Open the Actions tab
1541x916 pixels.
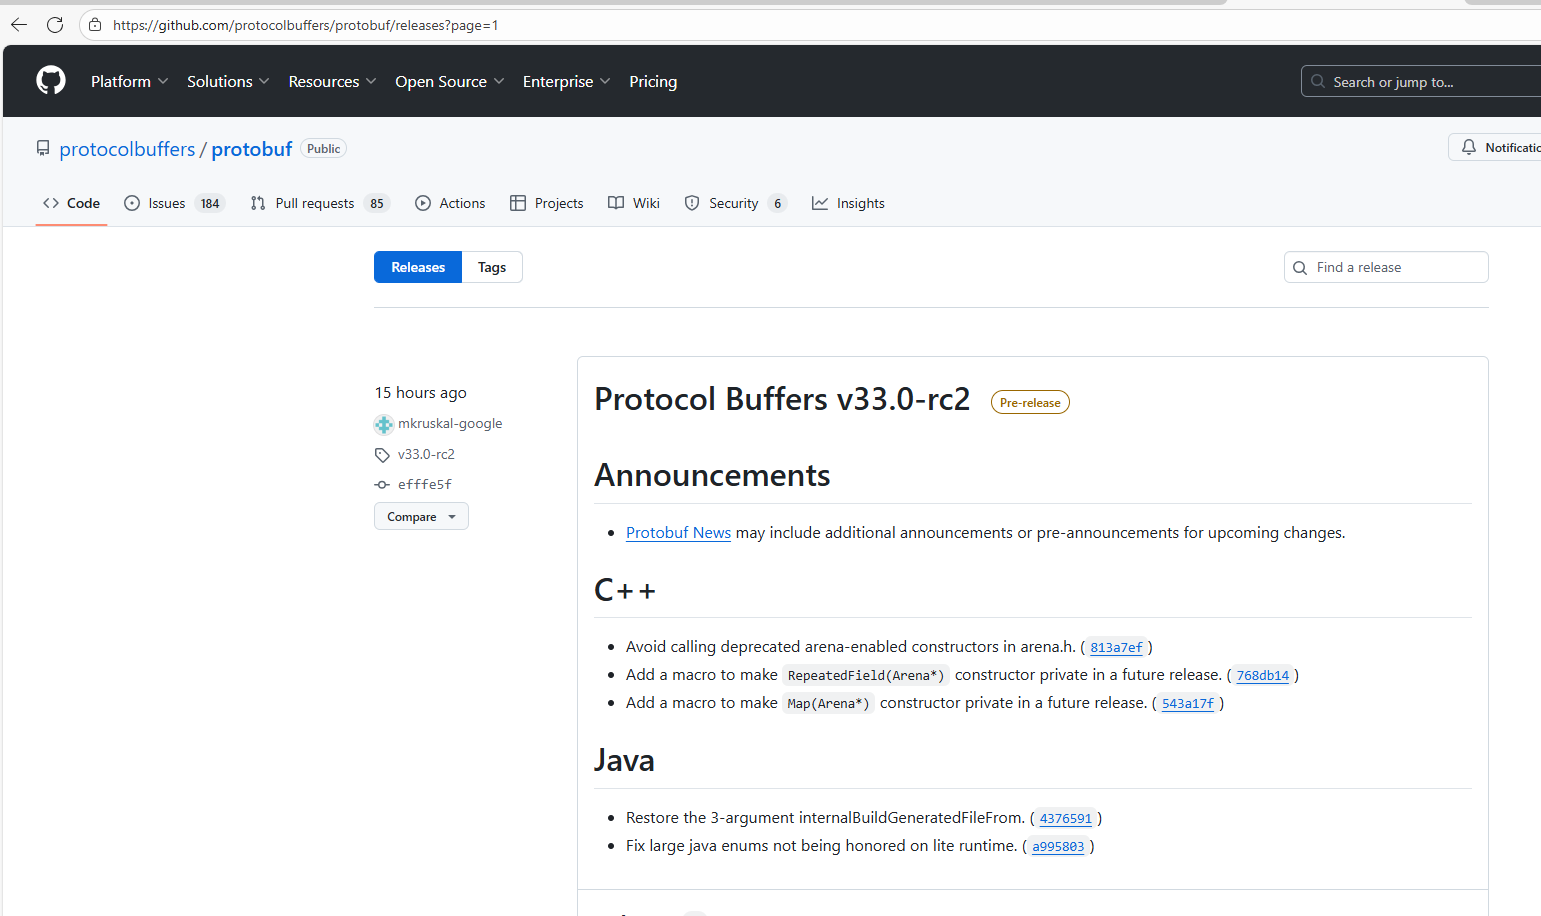pyautogui.click(x=450, y=203)
